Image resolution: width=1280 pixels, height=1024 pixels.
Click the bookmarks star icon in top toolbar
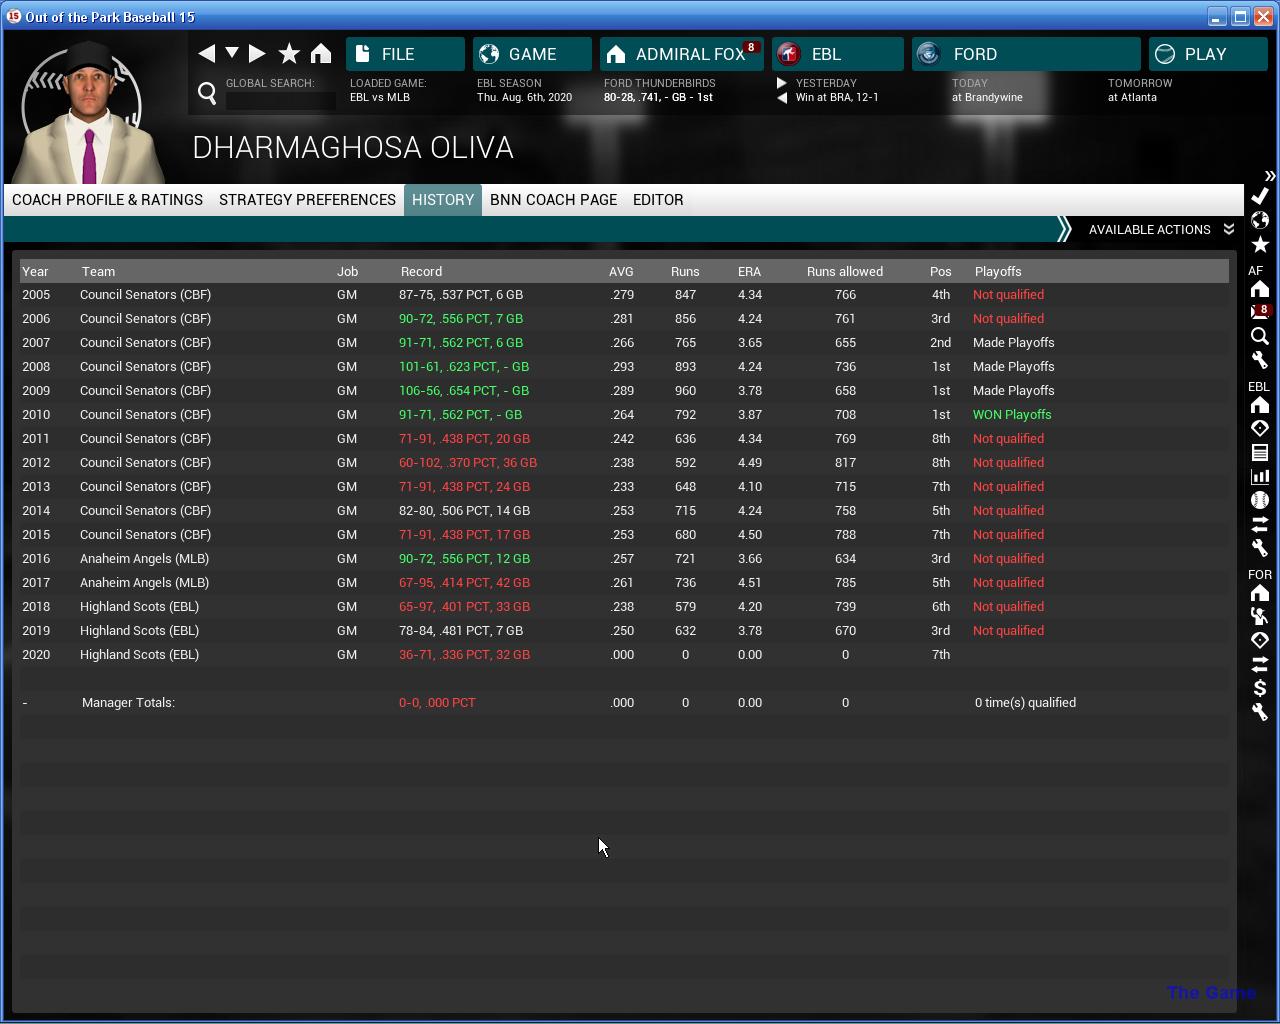(289, 54)
